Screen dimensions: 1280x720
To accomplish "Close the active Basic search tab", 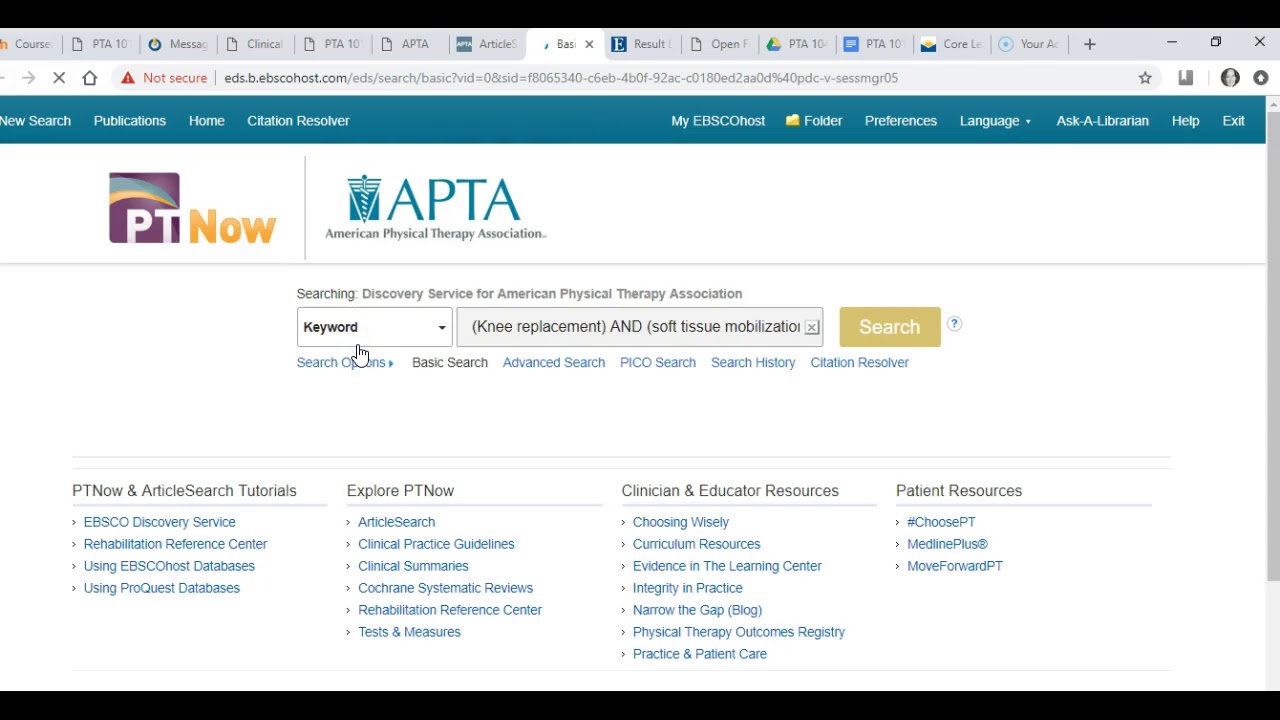I will pos(589,44).
